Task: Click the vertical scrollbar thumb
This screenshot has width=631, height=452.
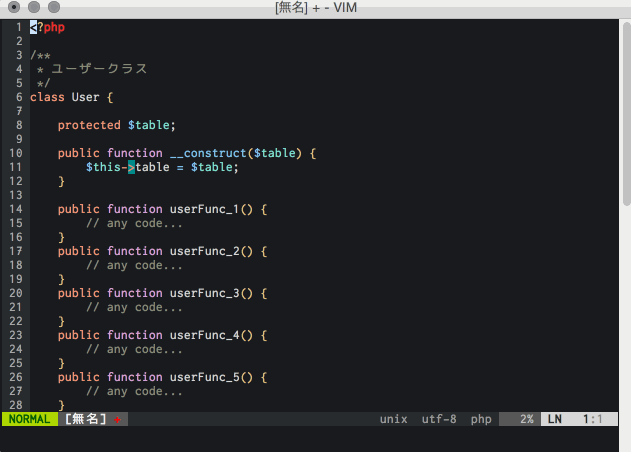Action: click(627, 114)
